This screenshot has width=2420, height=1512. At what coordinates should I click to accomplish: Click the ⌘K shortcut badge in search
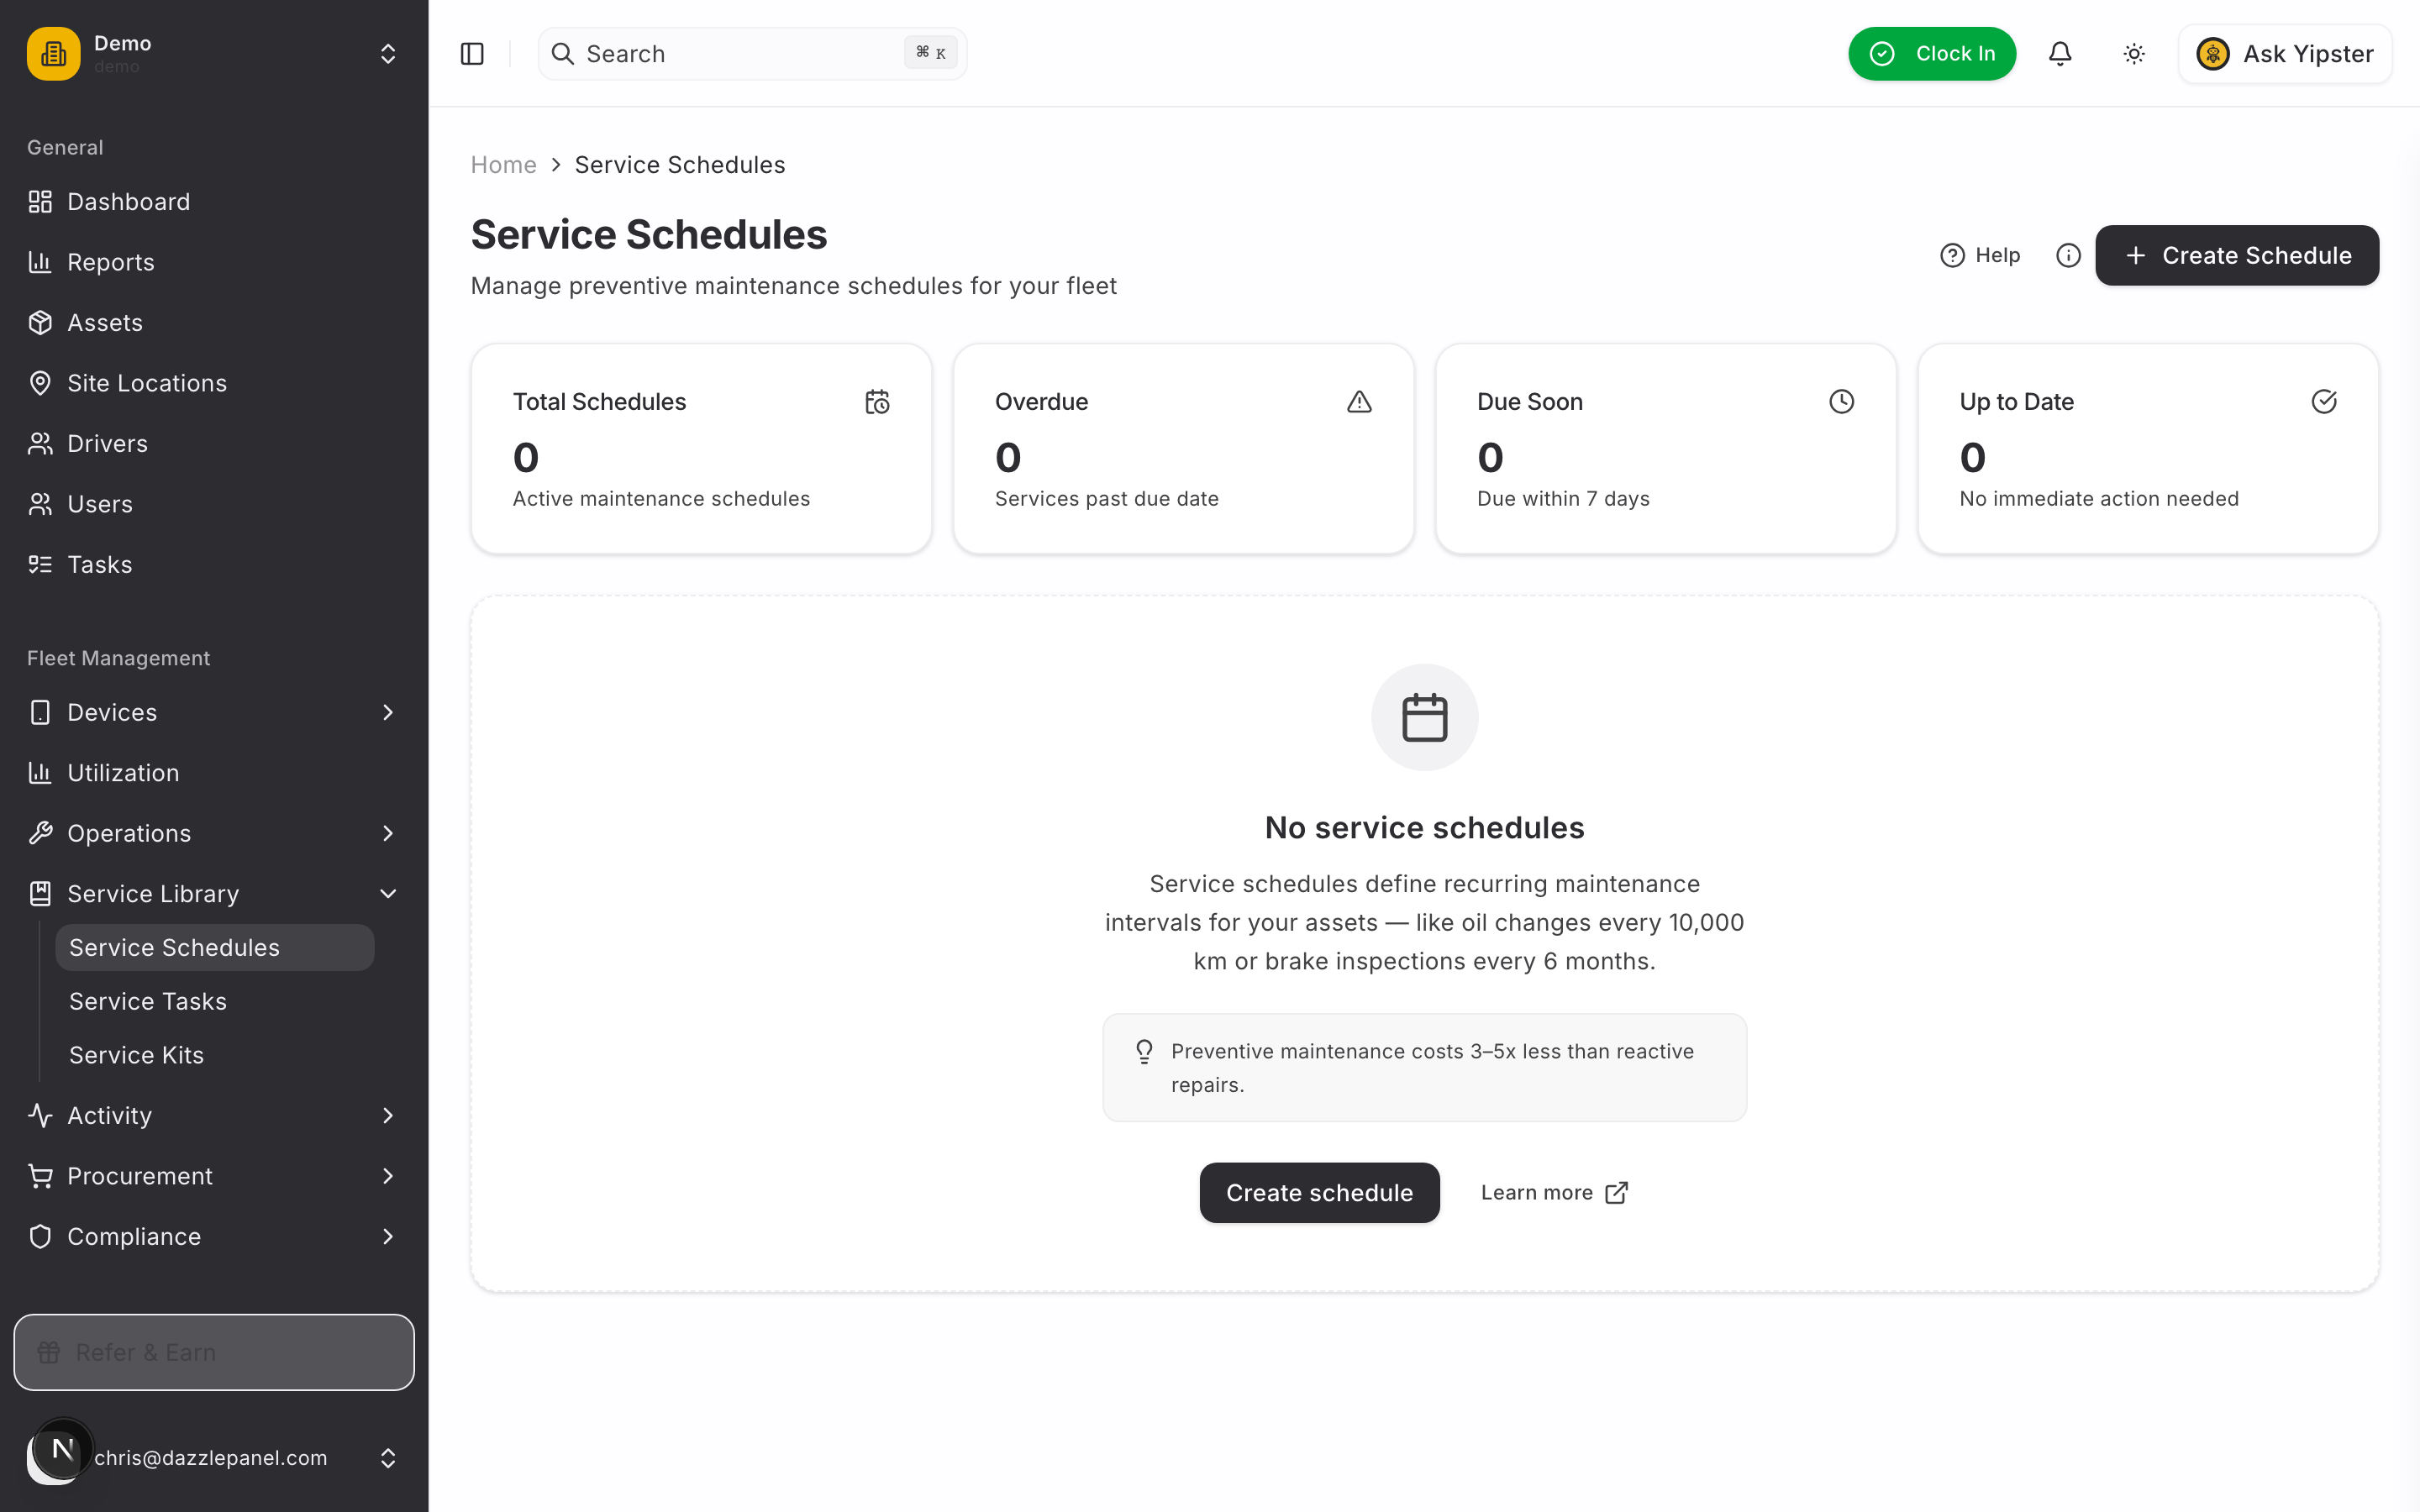coord(930,53)
